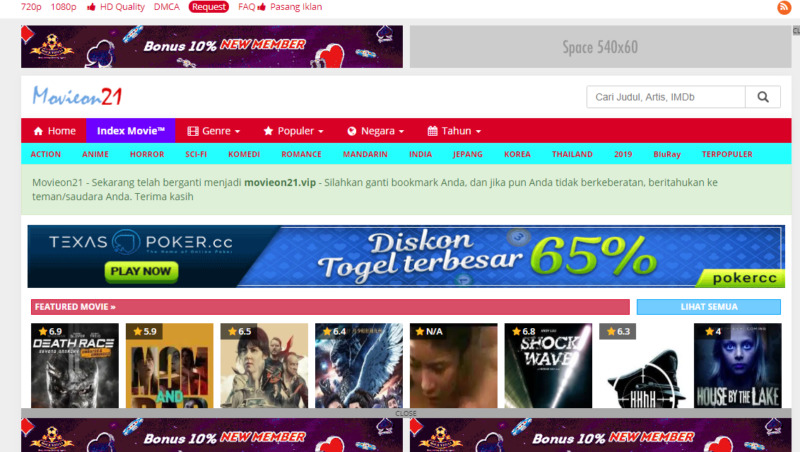Select the KOREA category

[x=517, y=154]
